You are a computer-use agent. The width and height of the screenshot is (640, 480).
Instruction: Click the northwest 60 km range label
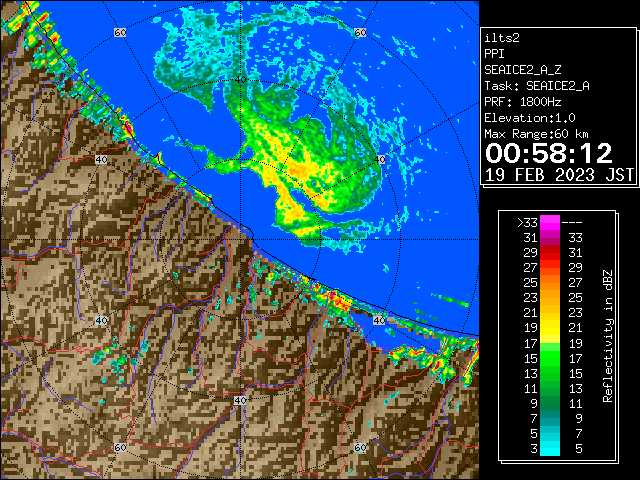[120, 32]
